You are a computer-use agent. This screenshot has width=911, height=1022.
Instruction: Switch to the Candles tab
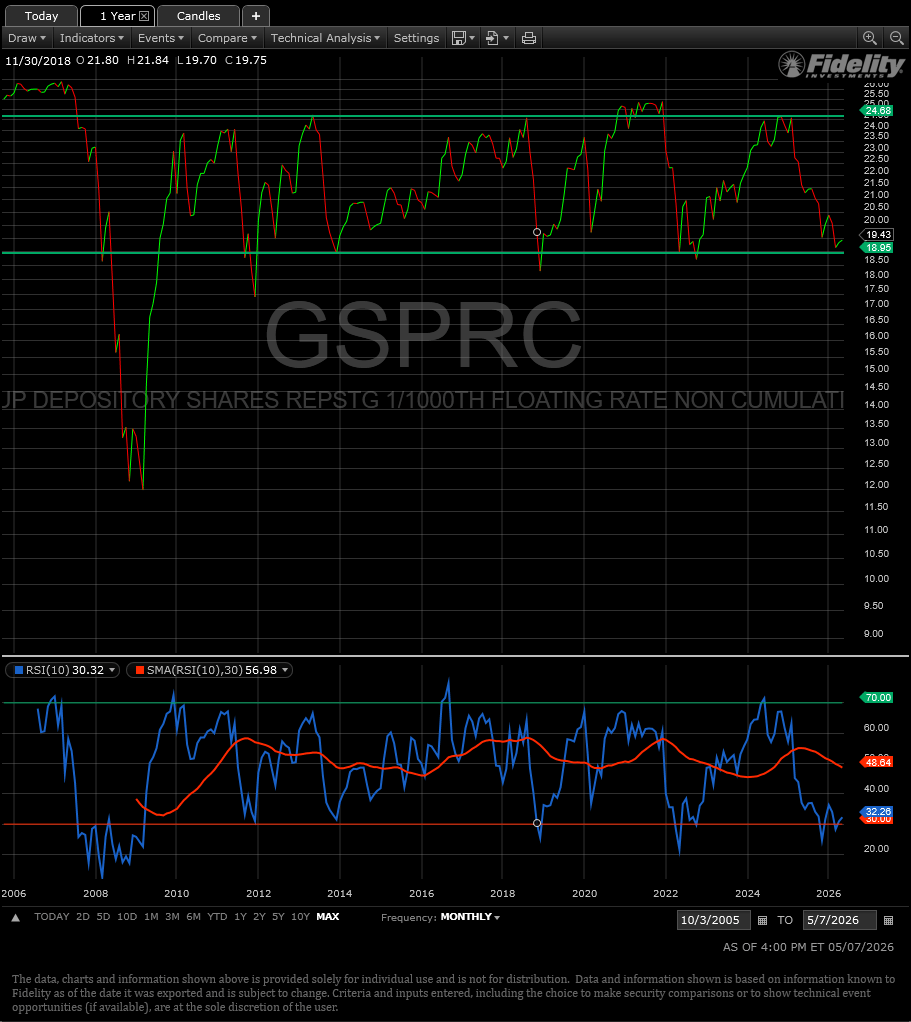click(x=198, y=16)
